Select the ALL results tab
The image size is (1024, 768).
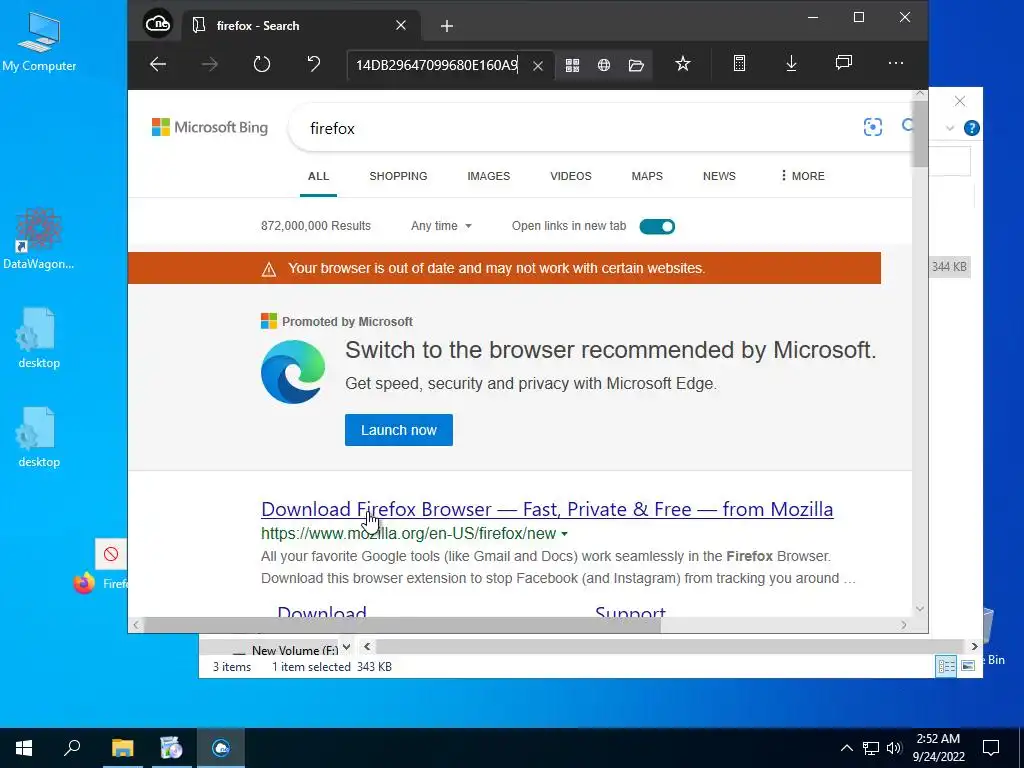318,176
